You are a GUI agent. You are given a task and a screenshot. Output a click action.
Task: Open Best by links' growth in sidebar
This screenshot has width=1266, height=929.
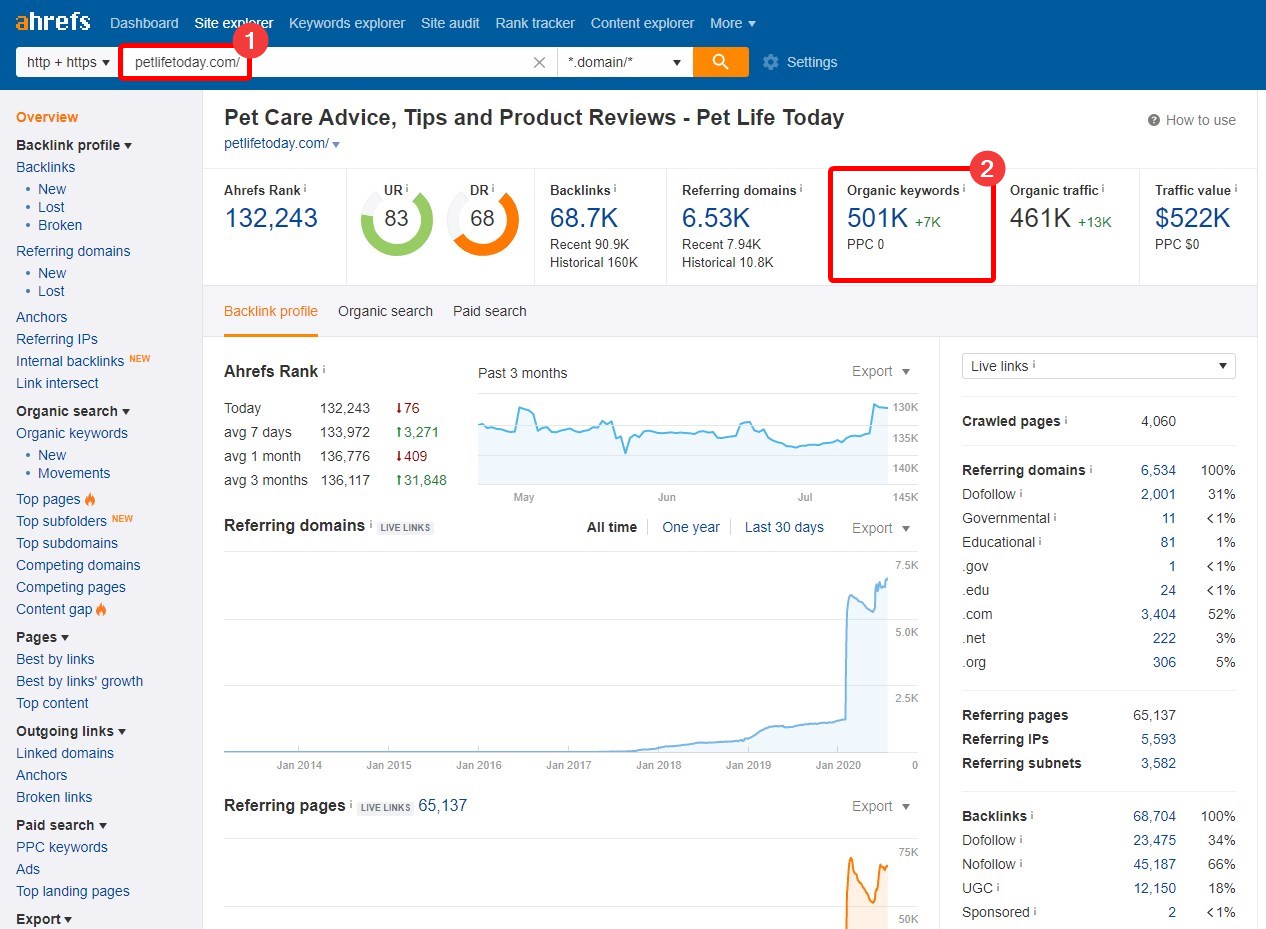[x=79, y=681]
